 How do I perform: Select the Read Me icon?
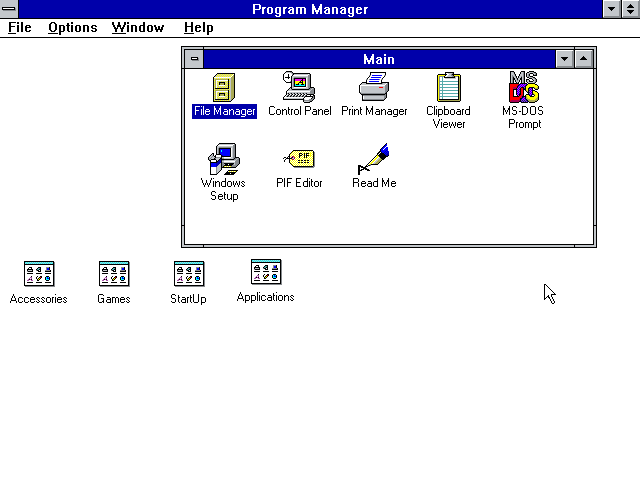[374, 160]
